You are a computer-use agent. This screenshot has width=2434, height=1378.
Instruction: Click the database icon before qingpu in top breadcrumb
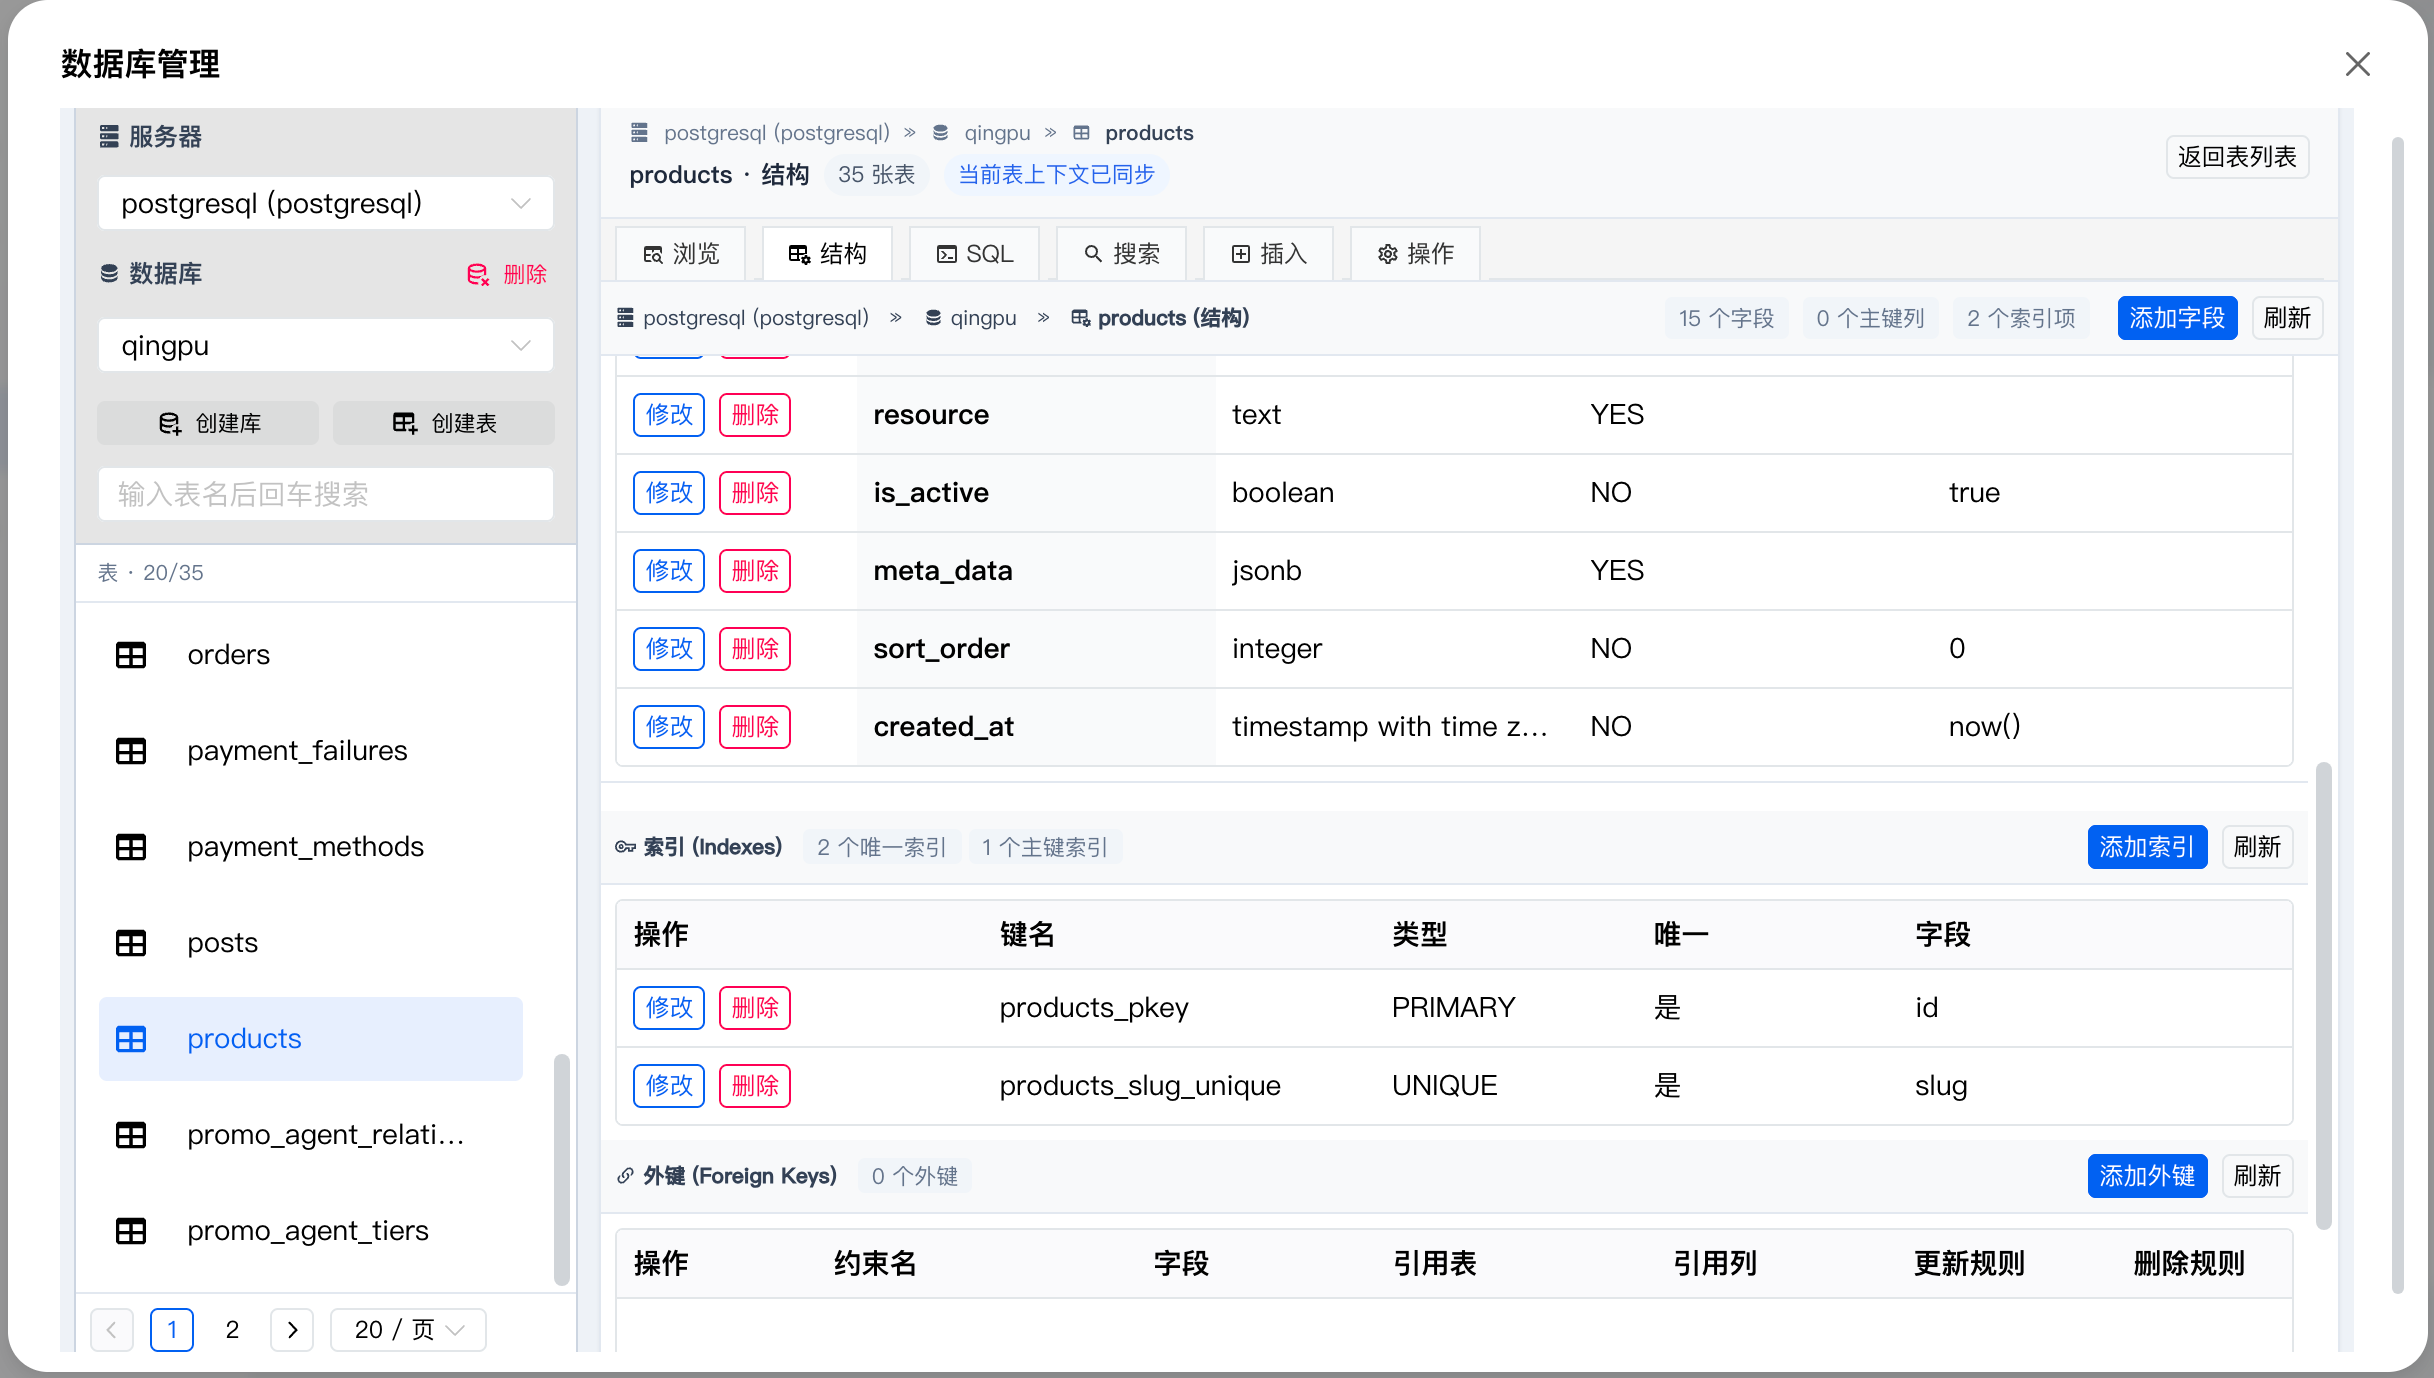coord(940,133)
